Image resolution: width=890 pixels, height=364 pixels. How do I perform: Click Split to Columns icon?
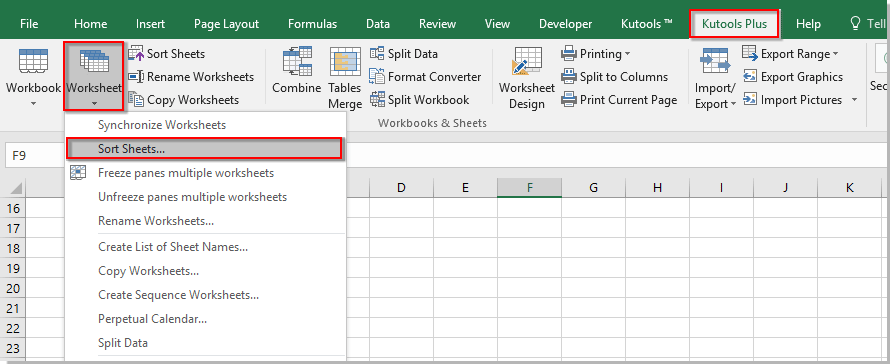pyautogui.click(x=569, y=77)
